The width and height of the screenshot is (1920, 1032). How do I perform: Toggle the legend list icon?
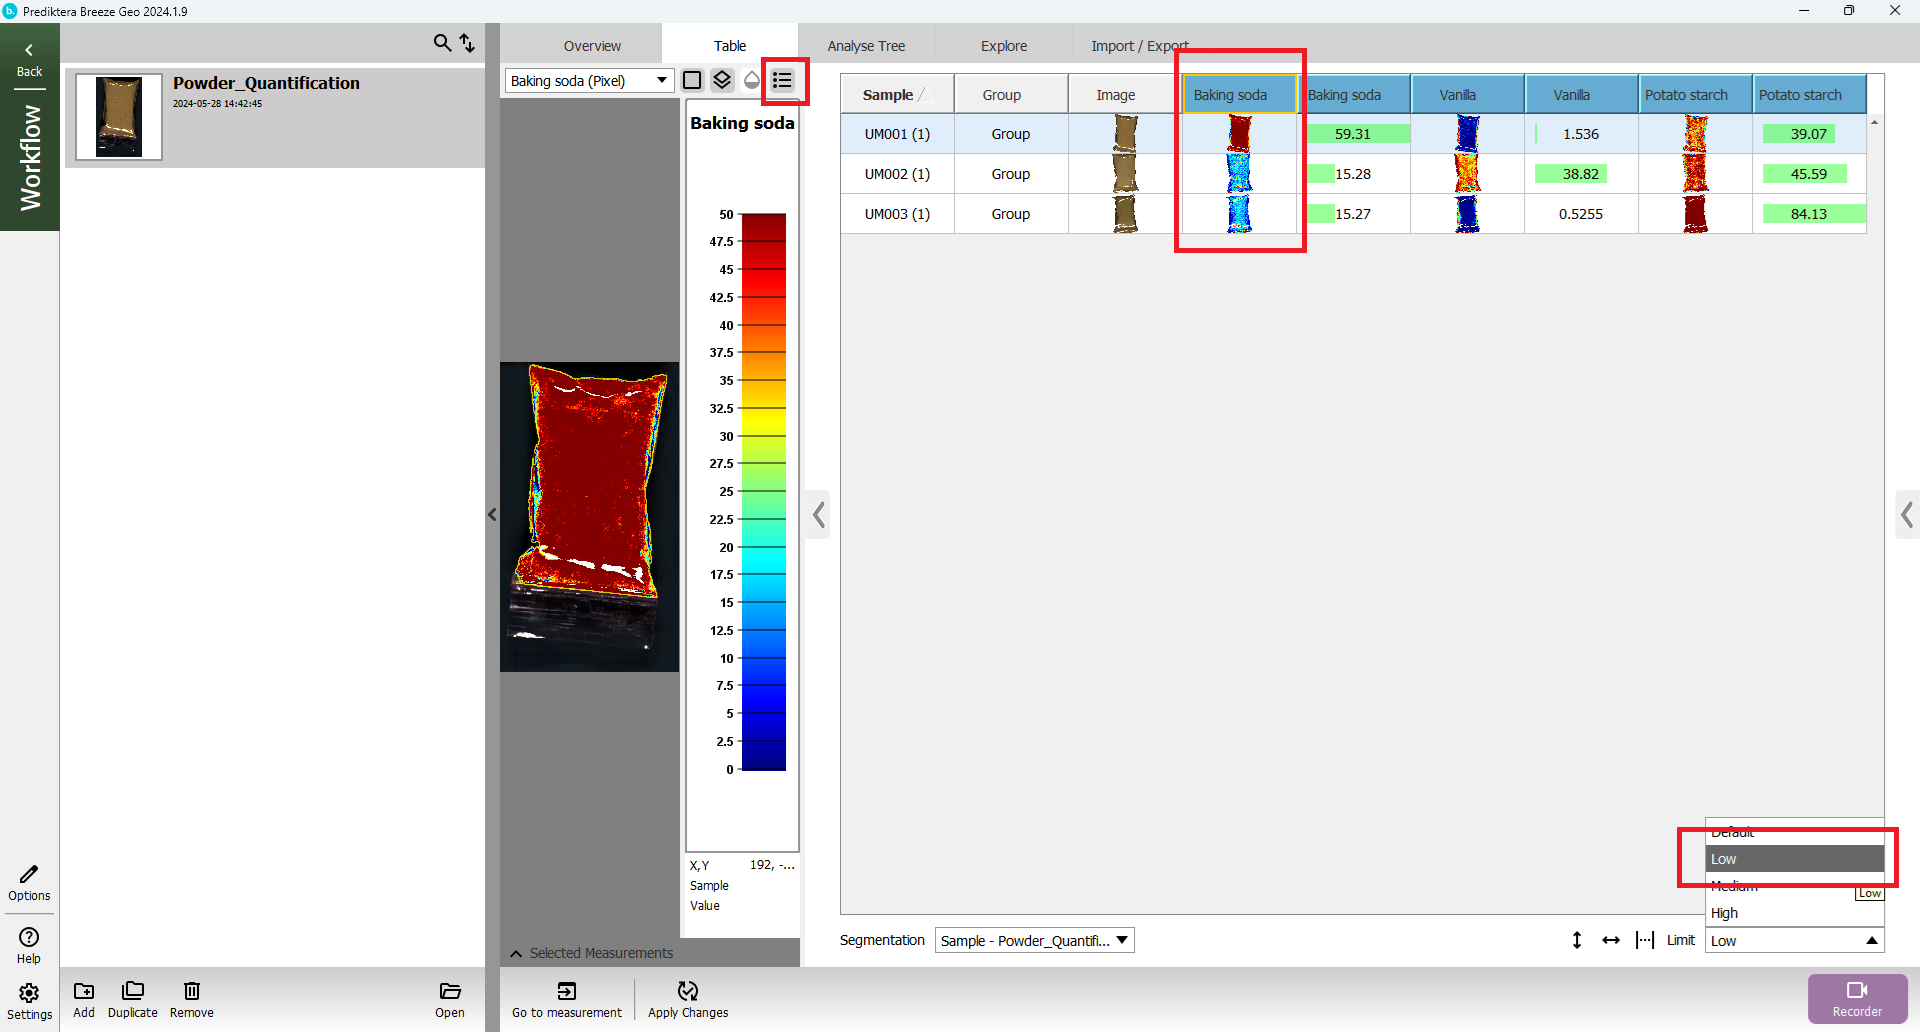pos(782,80)
